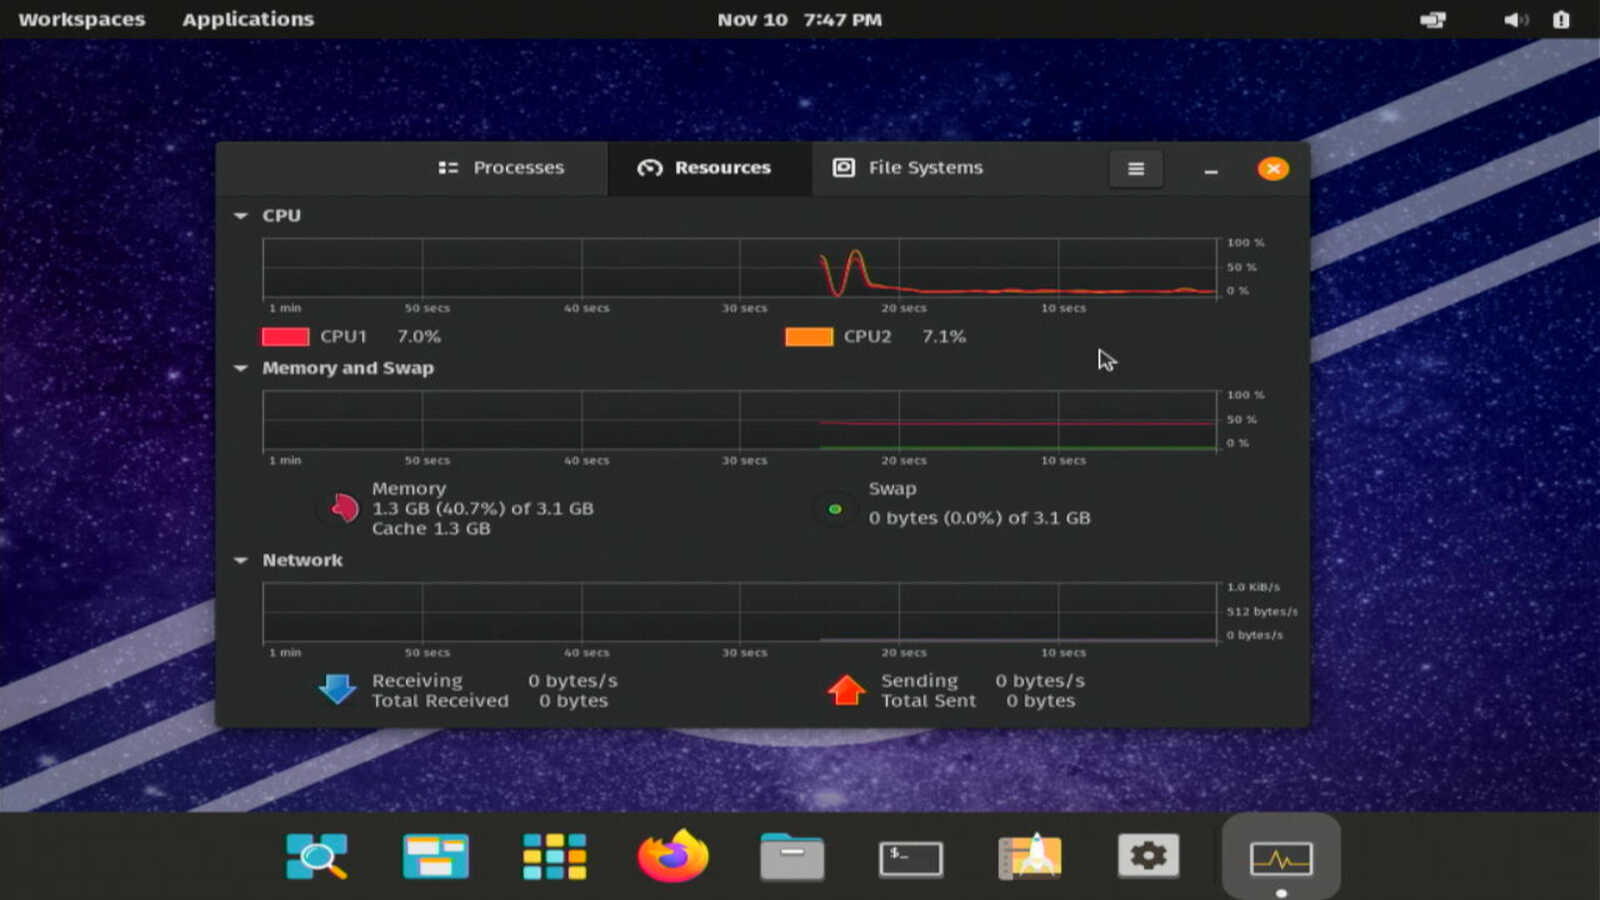Click the CPU usage history graph
Viewport: 1600px width, 900px height.
740,268
